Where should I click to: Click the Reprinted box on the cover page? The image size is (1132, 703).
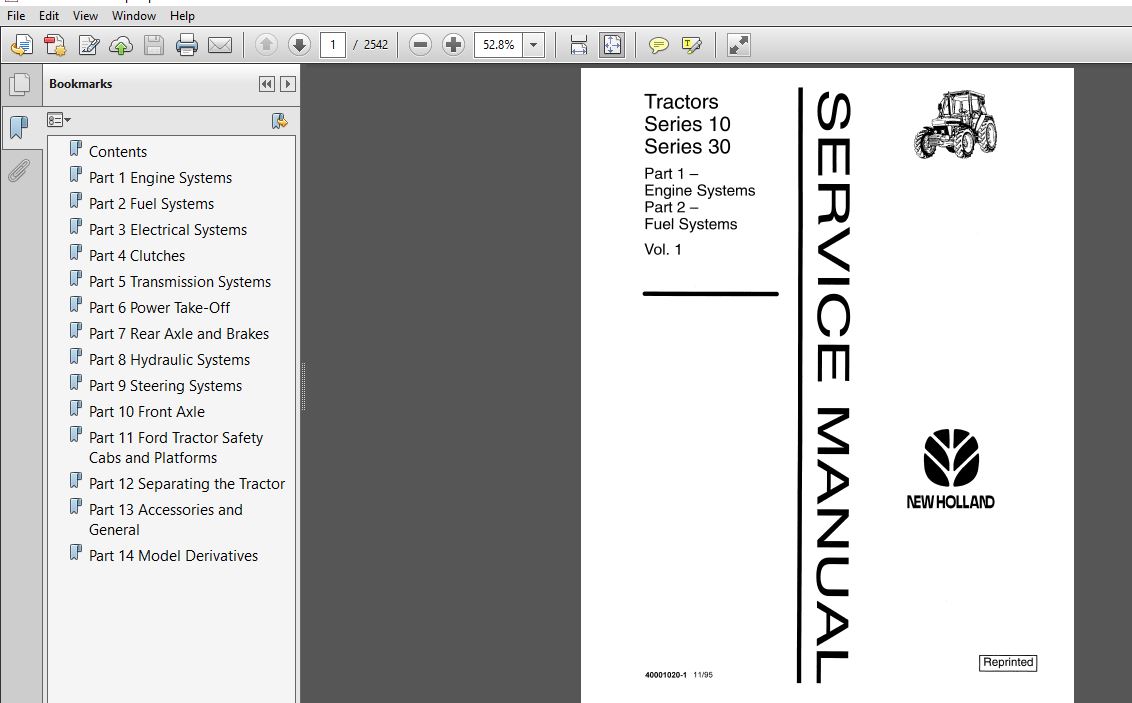pyautogui.click(x=1008, y=663)
